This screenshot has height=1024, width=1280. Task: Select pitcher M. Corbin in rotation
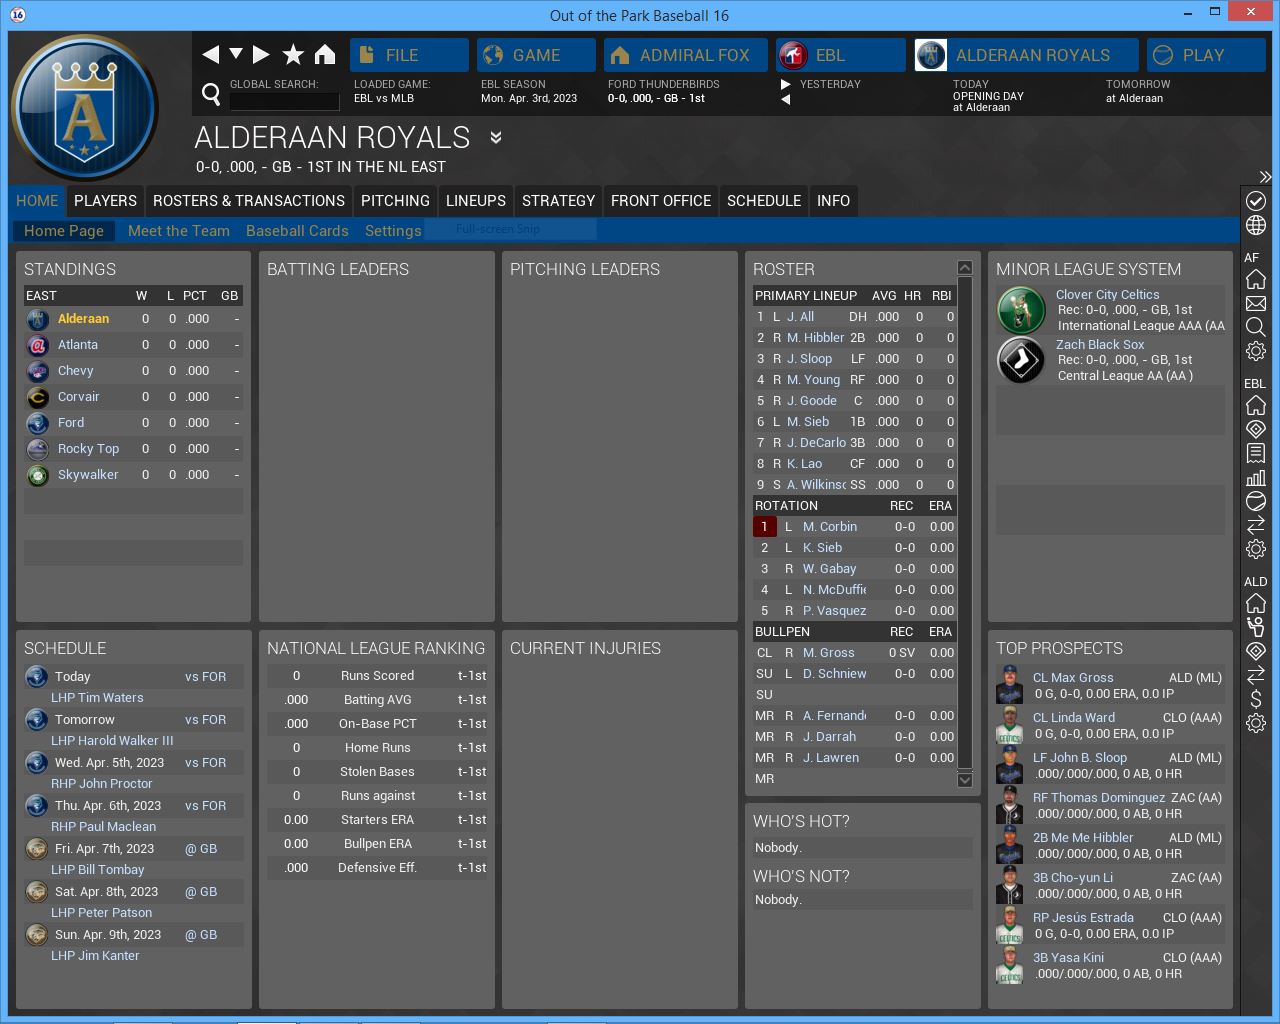[x=829, y=527]
